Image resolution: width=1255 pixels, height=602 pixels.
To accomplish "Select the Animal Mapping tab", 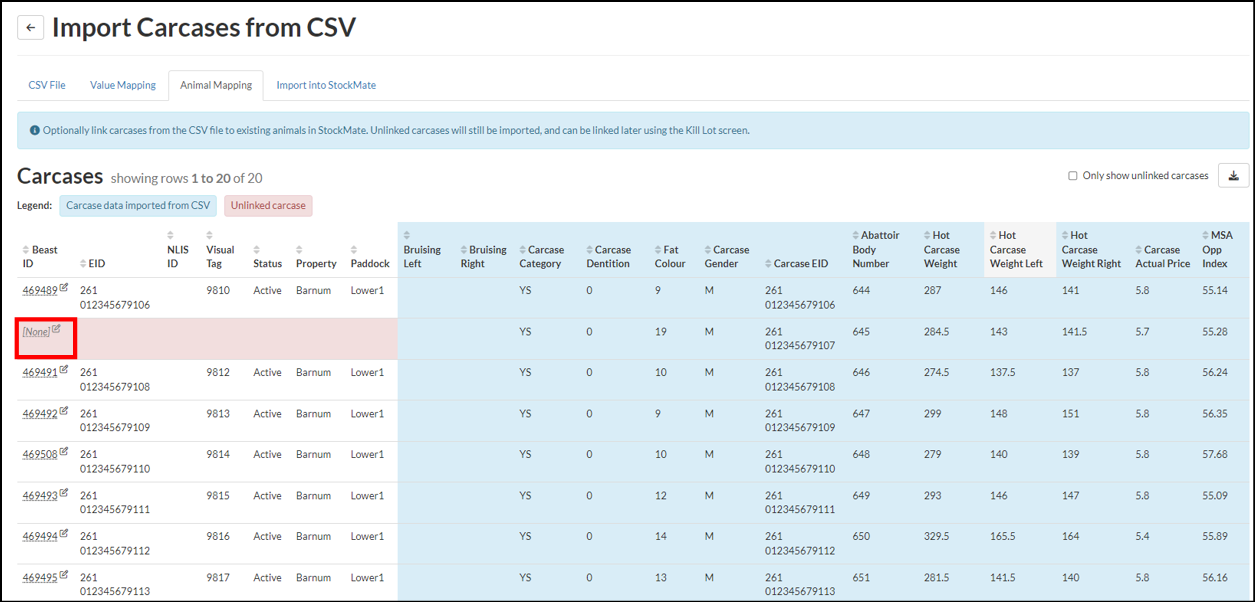I will (215, 85).
